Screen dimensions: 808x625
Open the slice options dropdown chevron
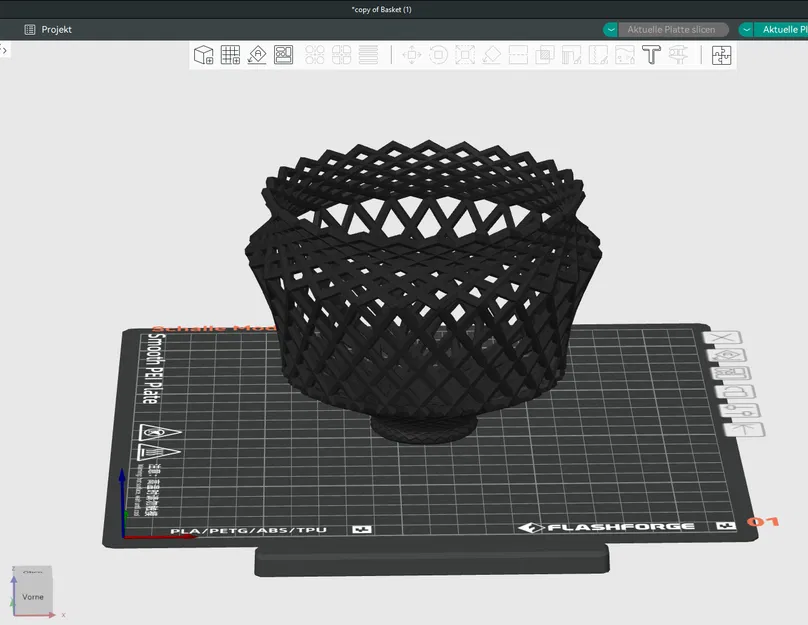click(x=610, y=29)
